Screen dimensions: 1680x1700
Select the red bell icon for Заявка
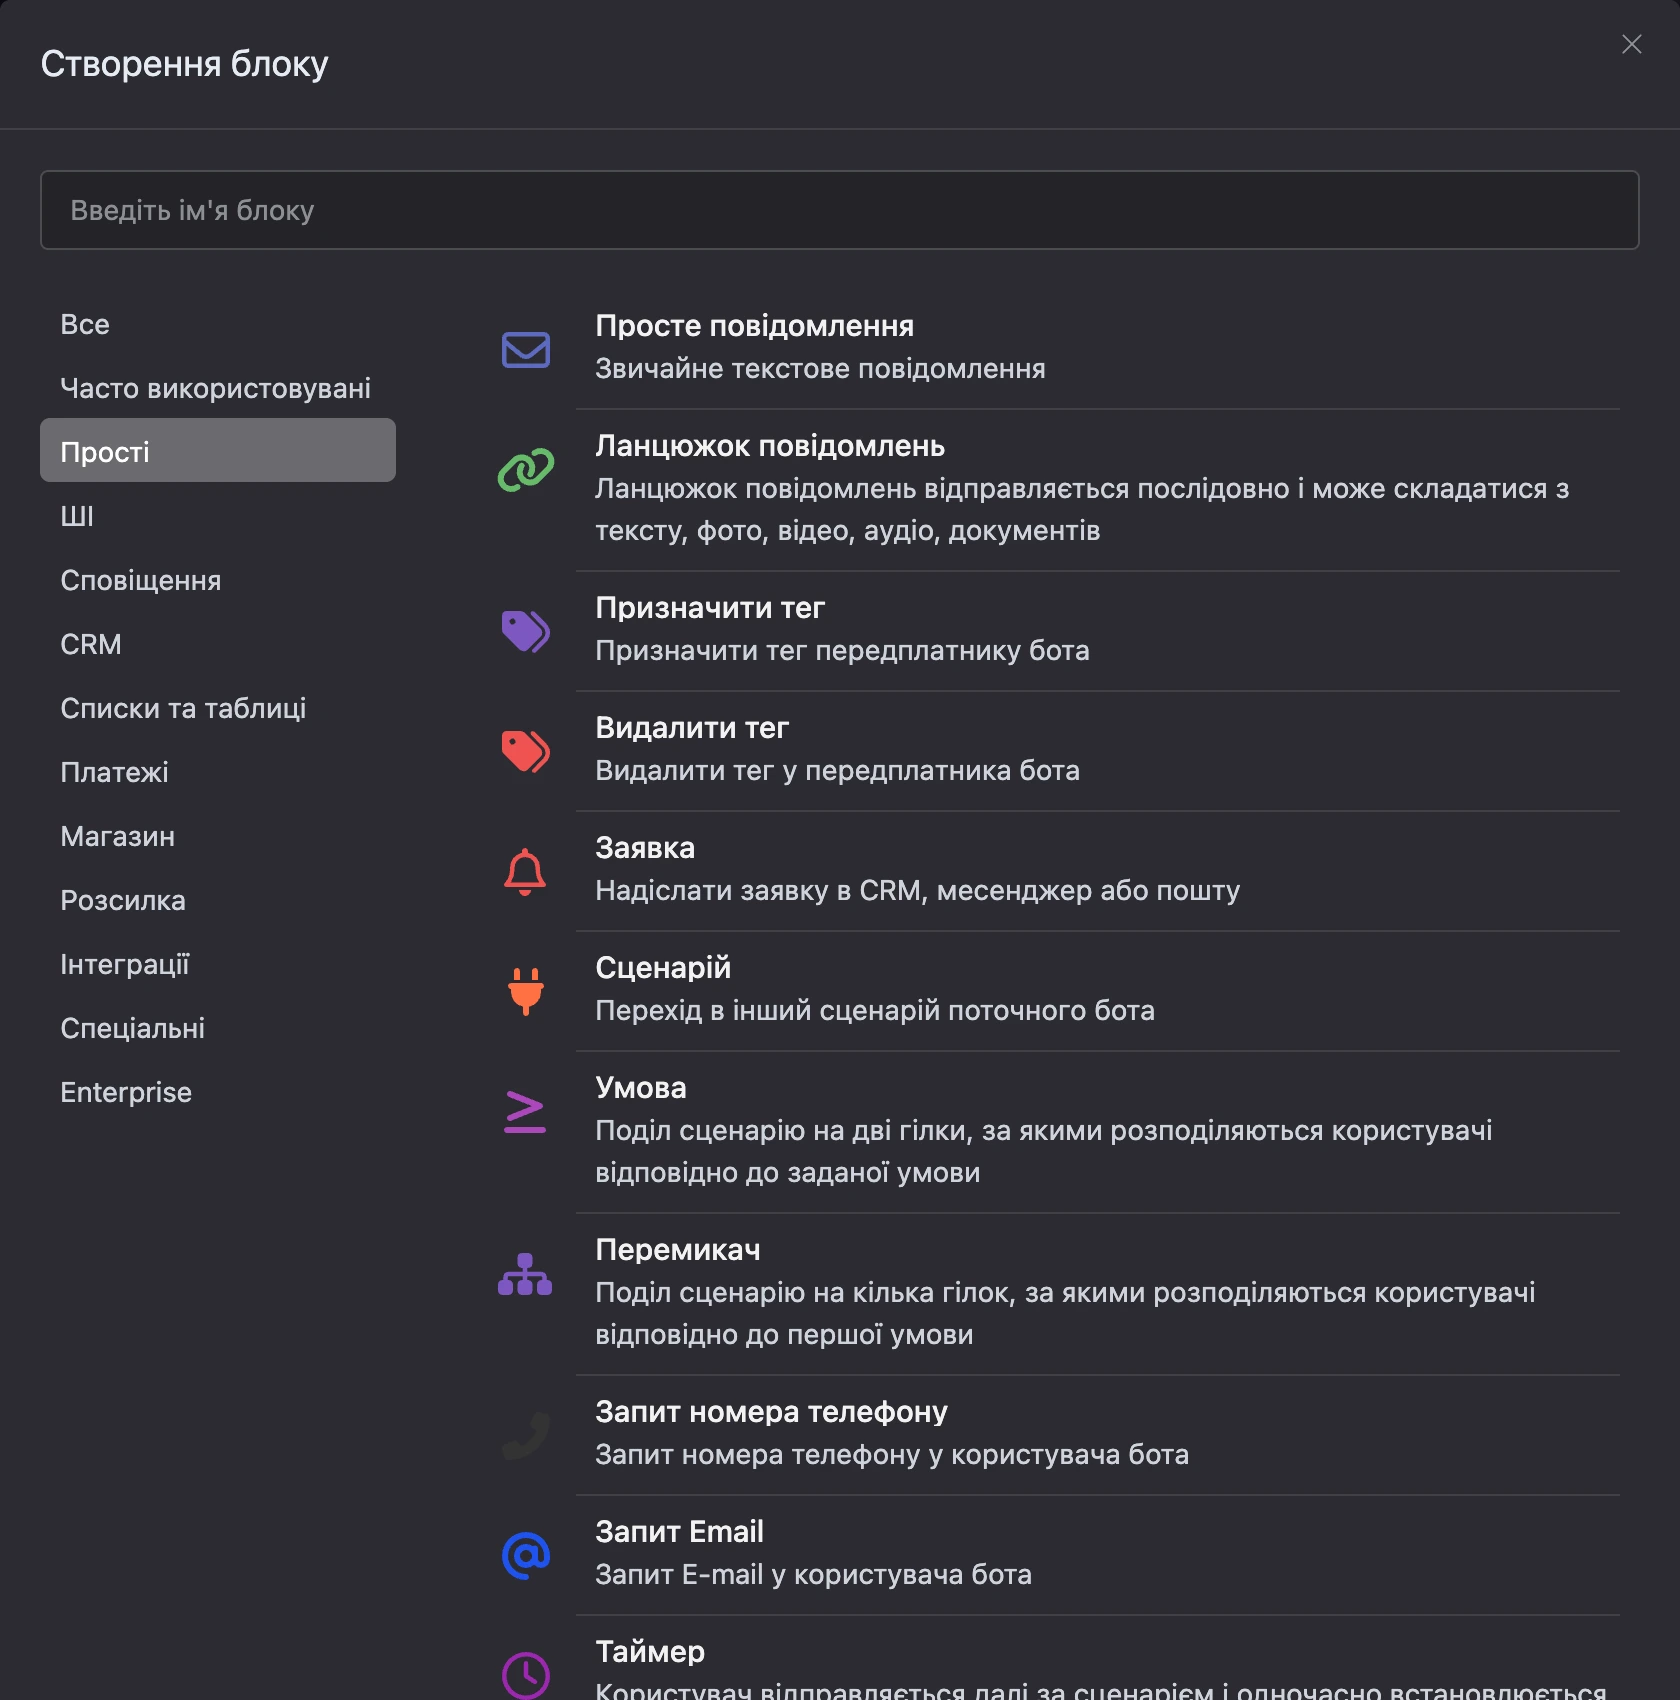(525, 871)
